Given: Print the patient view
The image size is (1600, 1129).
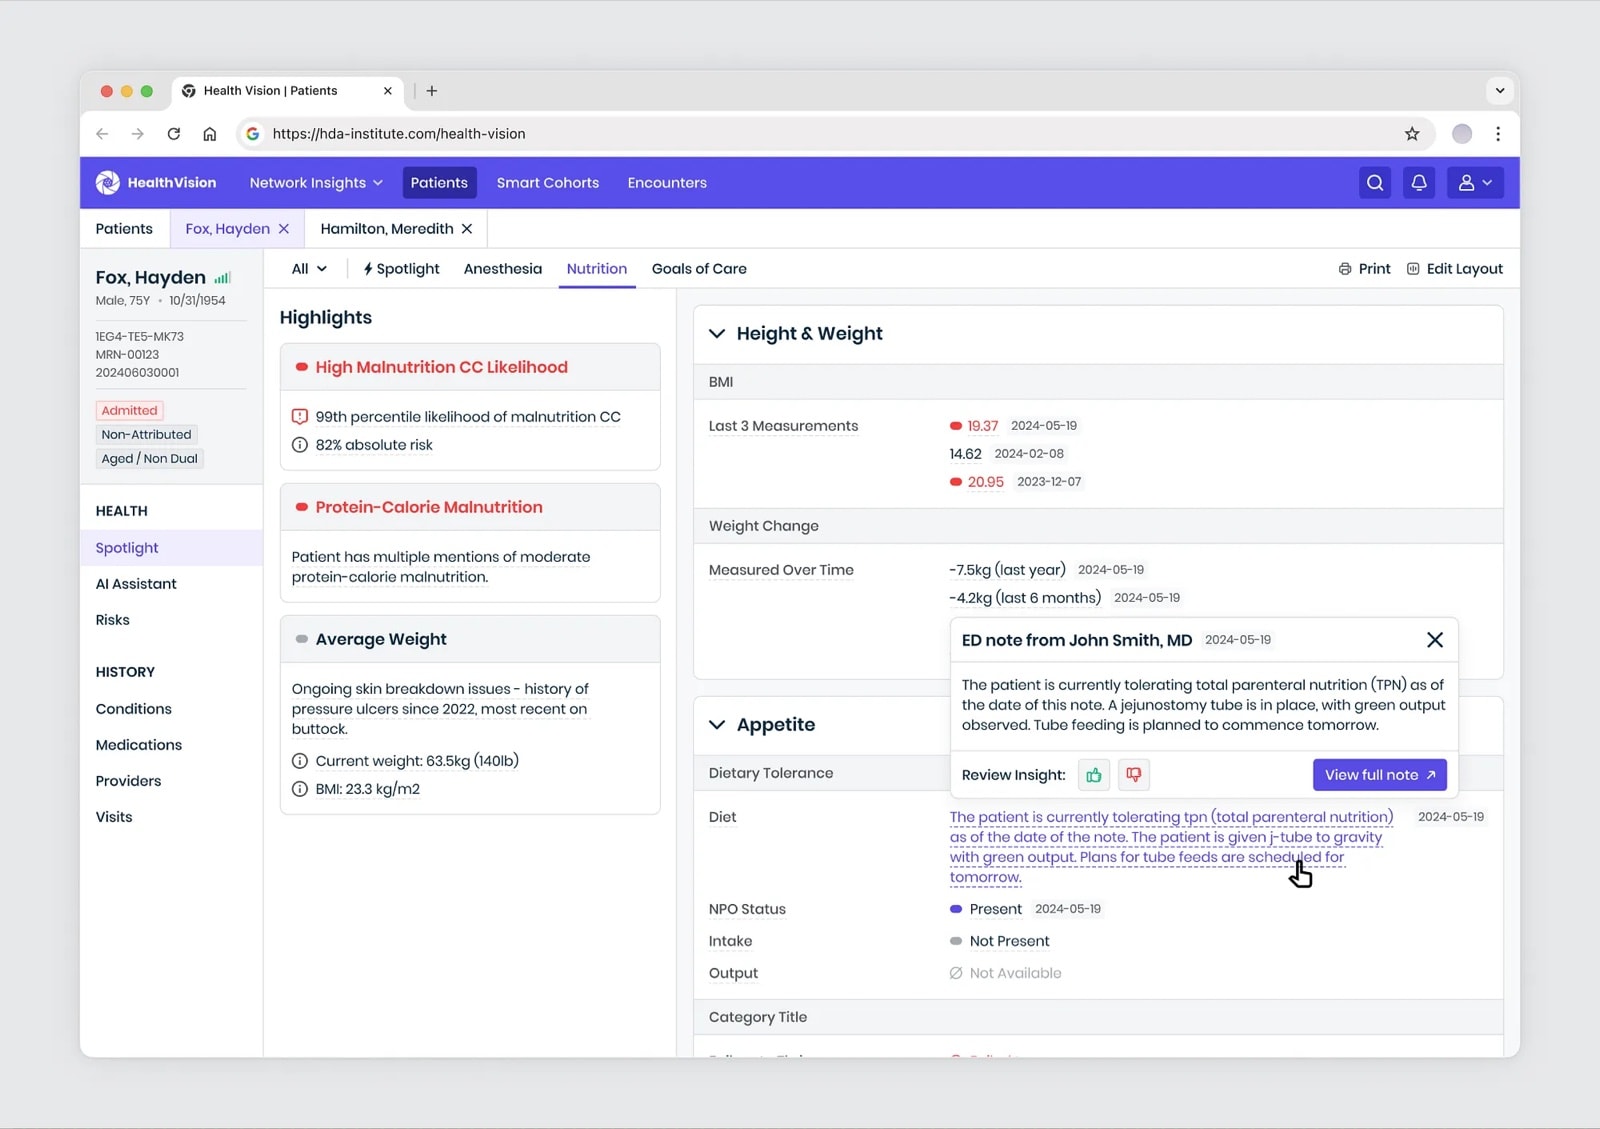Looking at the screenshot, I should click(1365, 269).
